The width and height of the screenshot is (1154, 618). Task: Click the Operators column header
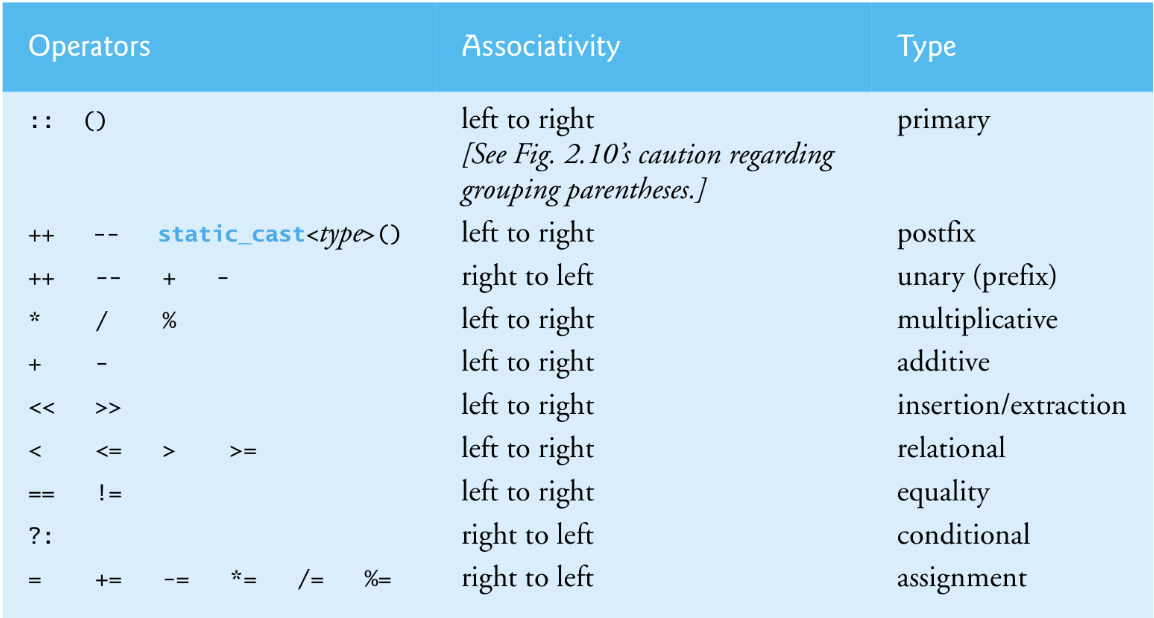[x=89, y=46]
